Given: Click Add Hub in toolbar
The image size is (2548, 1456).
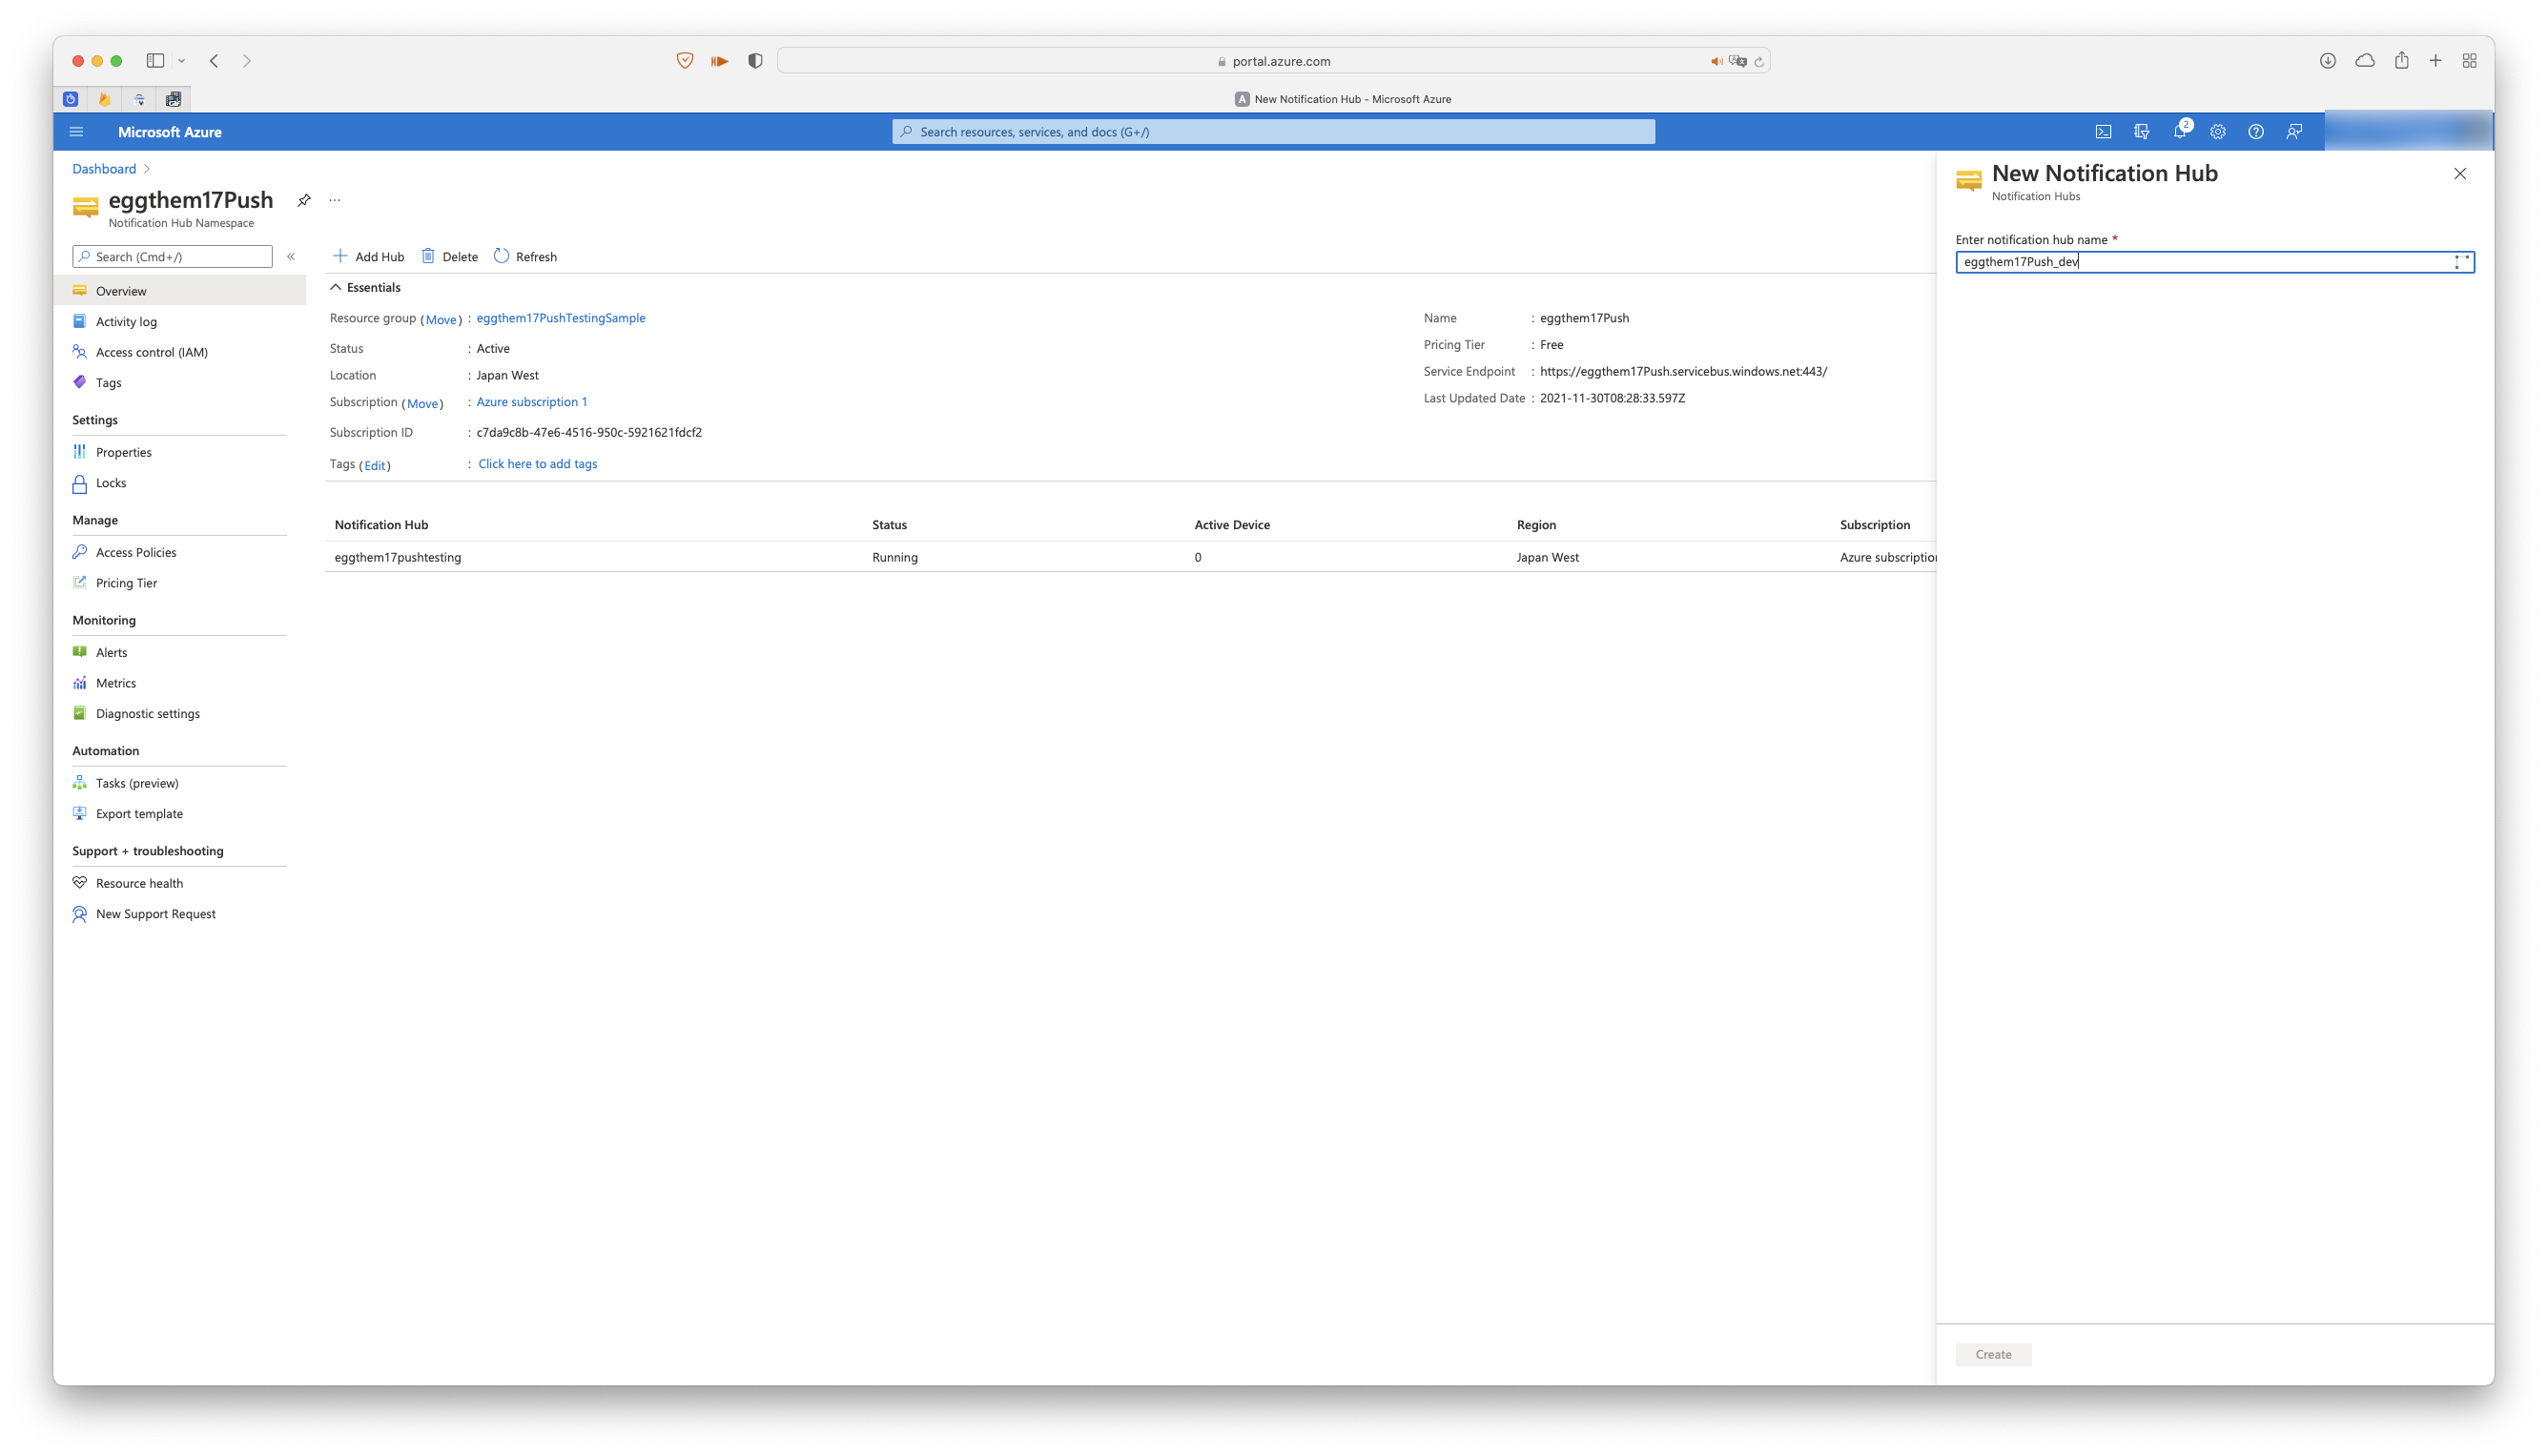Looking at the screenshot, I should [369, 257].
